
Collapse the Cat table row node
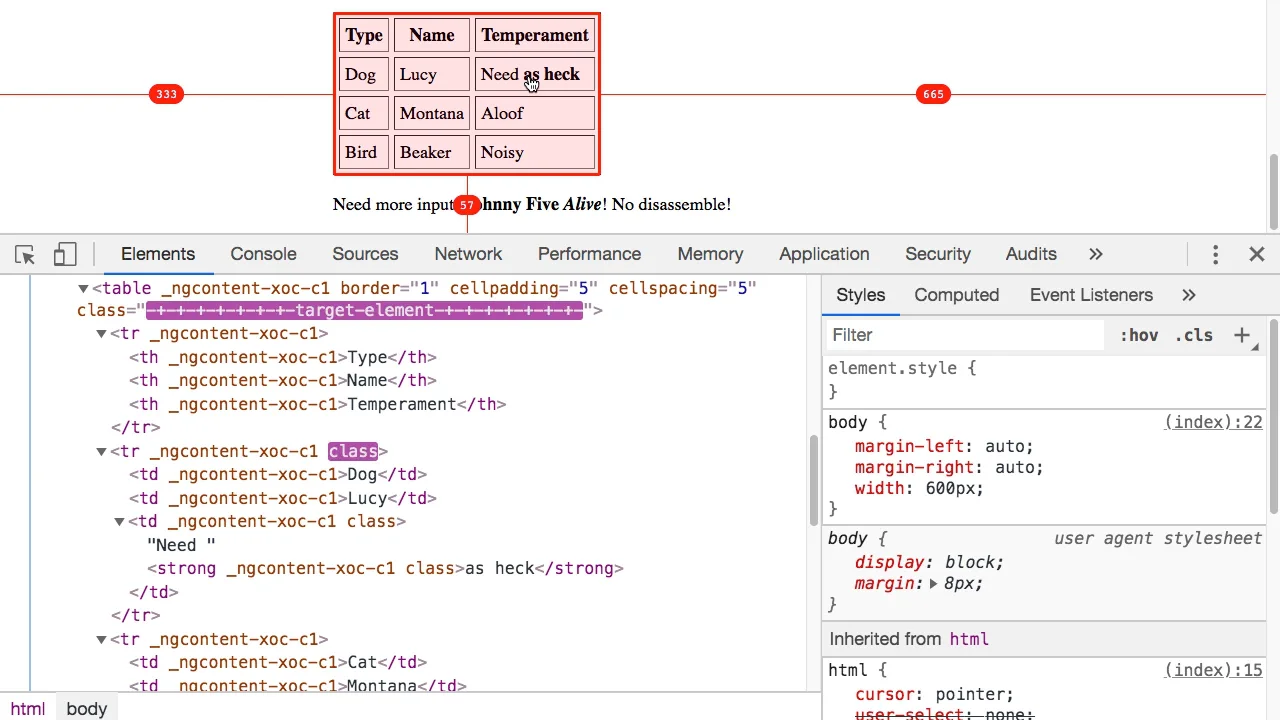click(x=101, y=640)
